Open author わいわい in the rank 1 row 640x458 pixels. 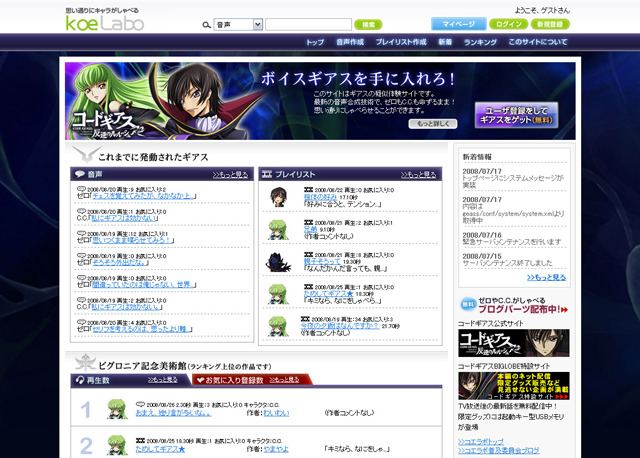[x=276, y=413]
